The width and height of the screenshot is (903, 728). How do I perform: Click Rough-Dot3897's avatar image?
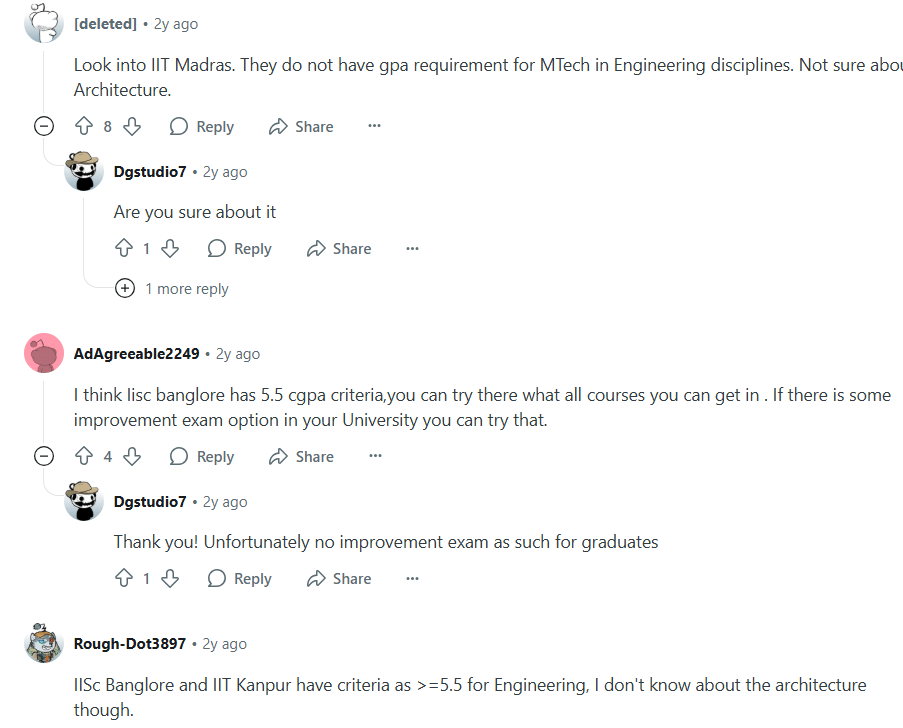(44, 643)
